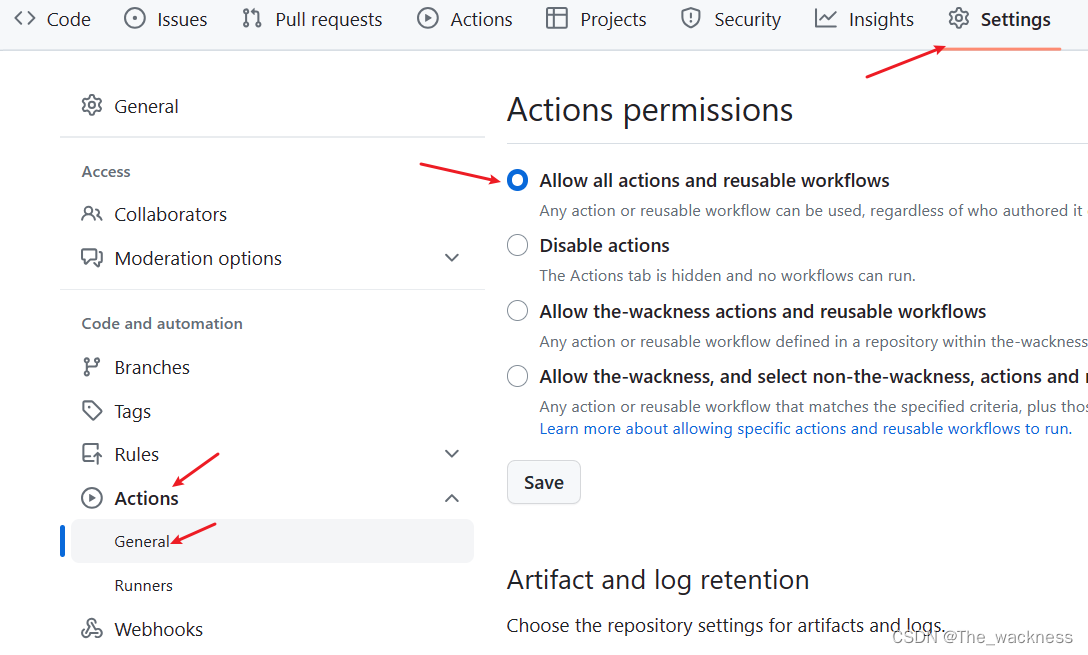Click the highlighted General item under Actions
This screenshot has height=655, width=1088.
141,540
